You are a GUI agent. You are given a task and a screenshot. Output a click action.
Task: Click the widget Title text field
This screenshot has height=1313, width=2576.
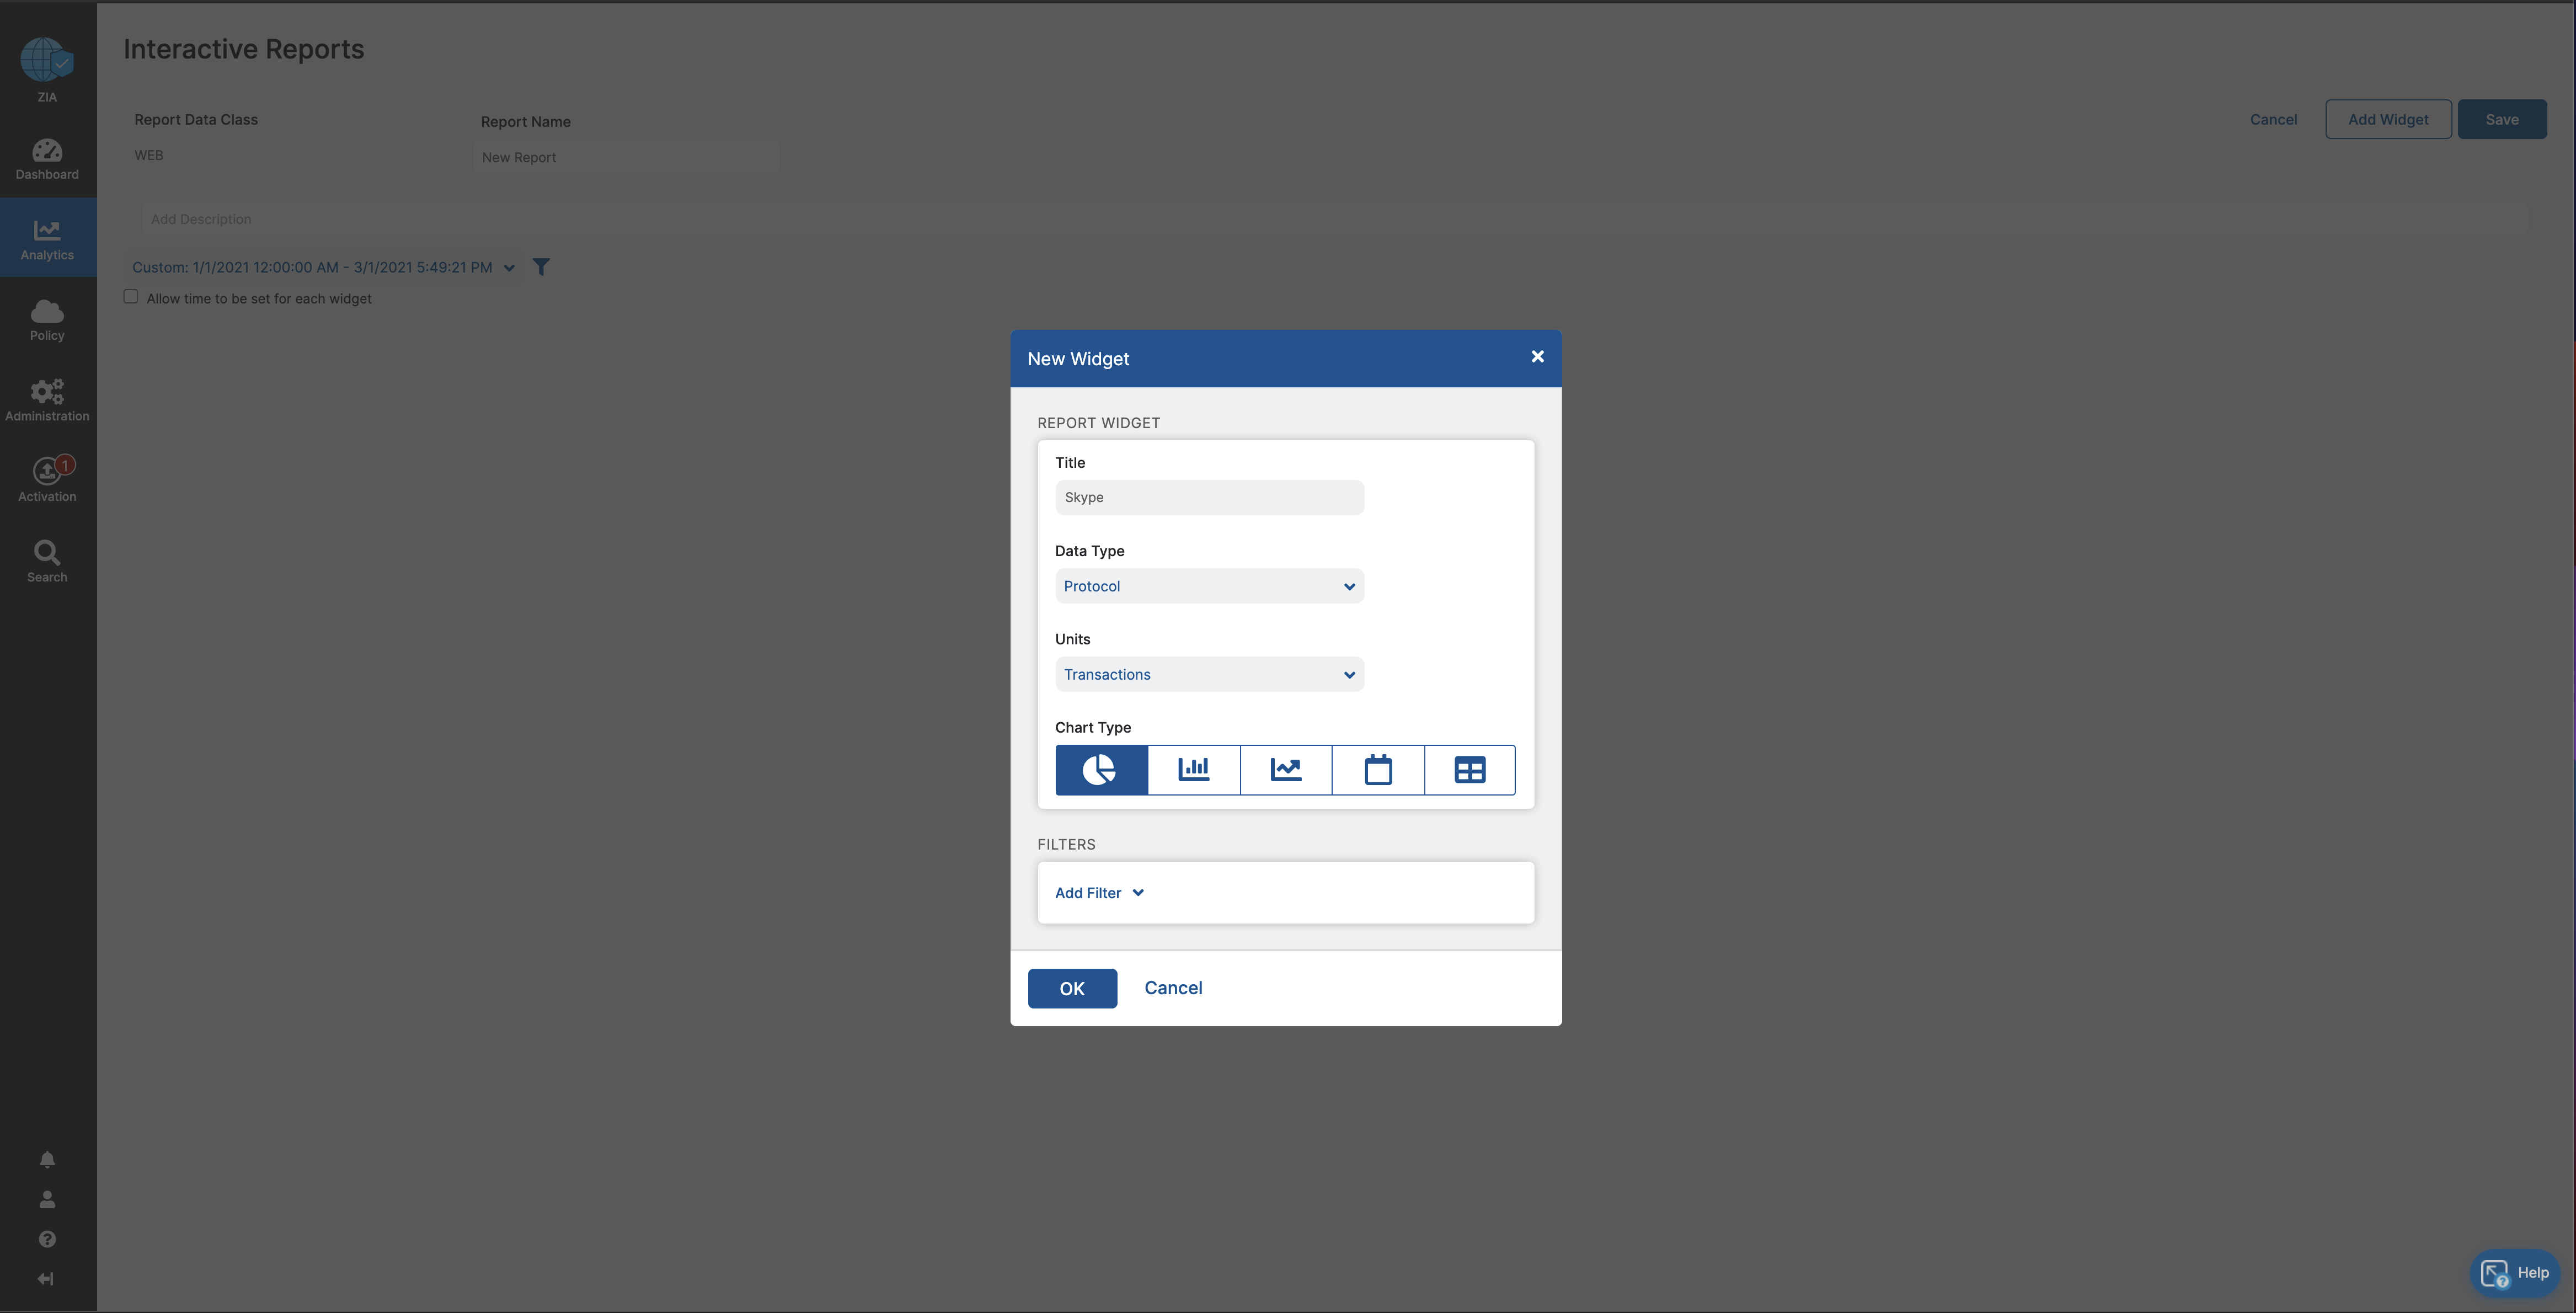click(1208, 497)
